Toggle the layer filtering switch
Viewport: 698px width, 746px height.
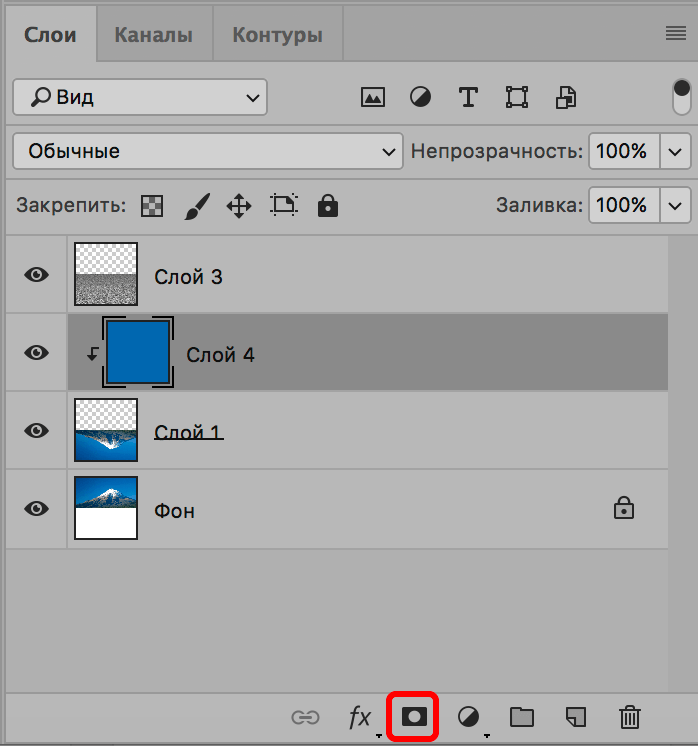coord(682,97)
